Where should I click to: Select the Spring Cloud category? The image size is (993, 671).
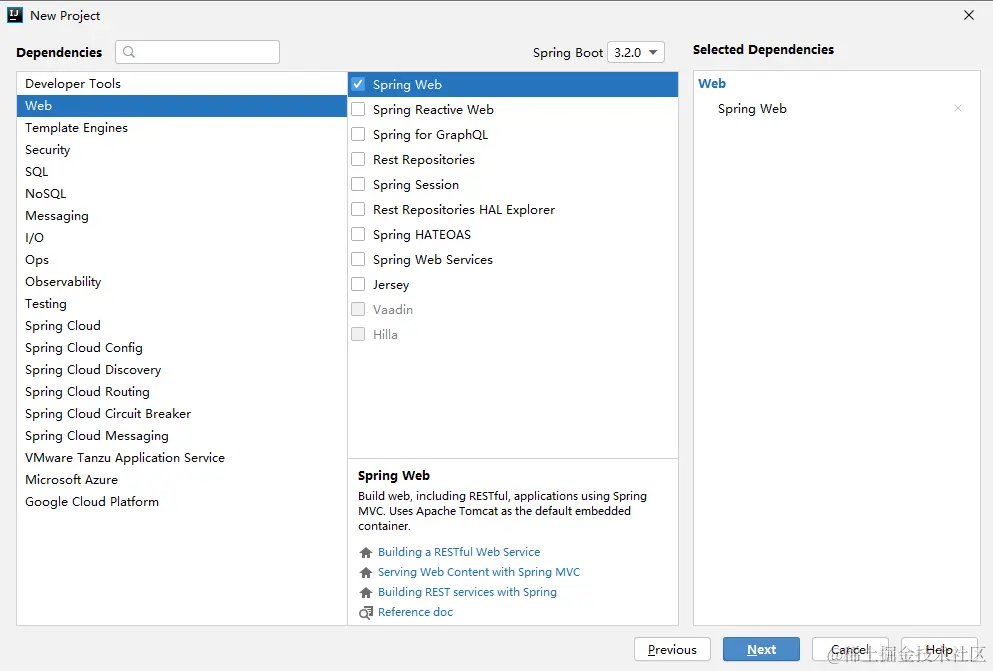pos(182,325)
